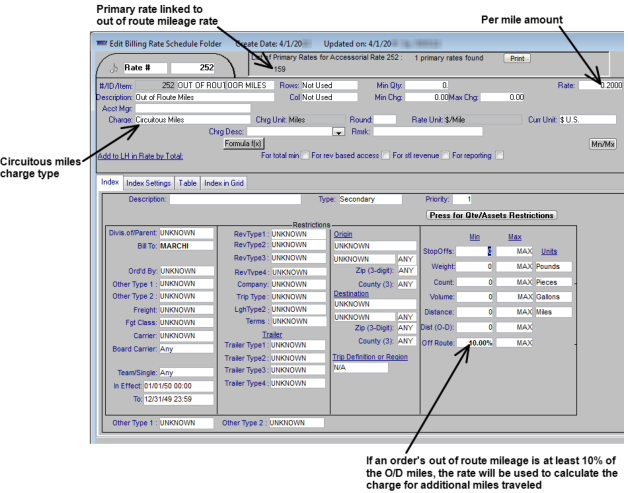Follow the Destination link
628x493 pixels.
tap(351, 294)
